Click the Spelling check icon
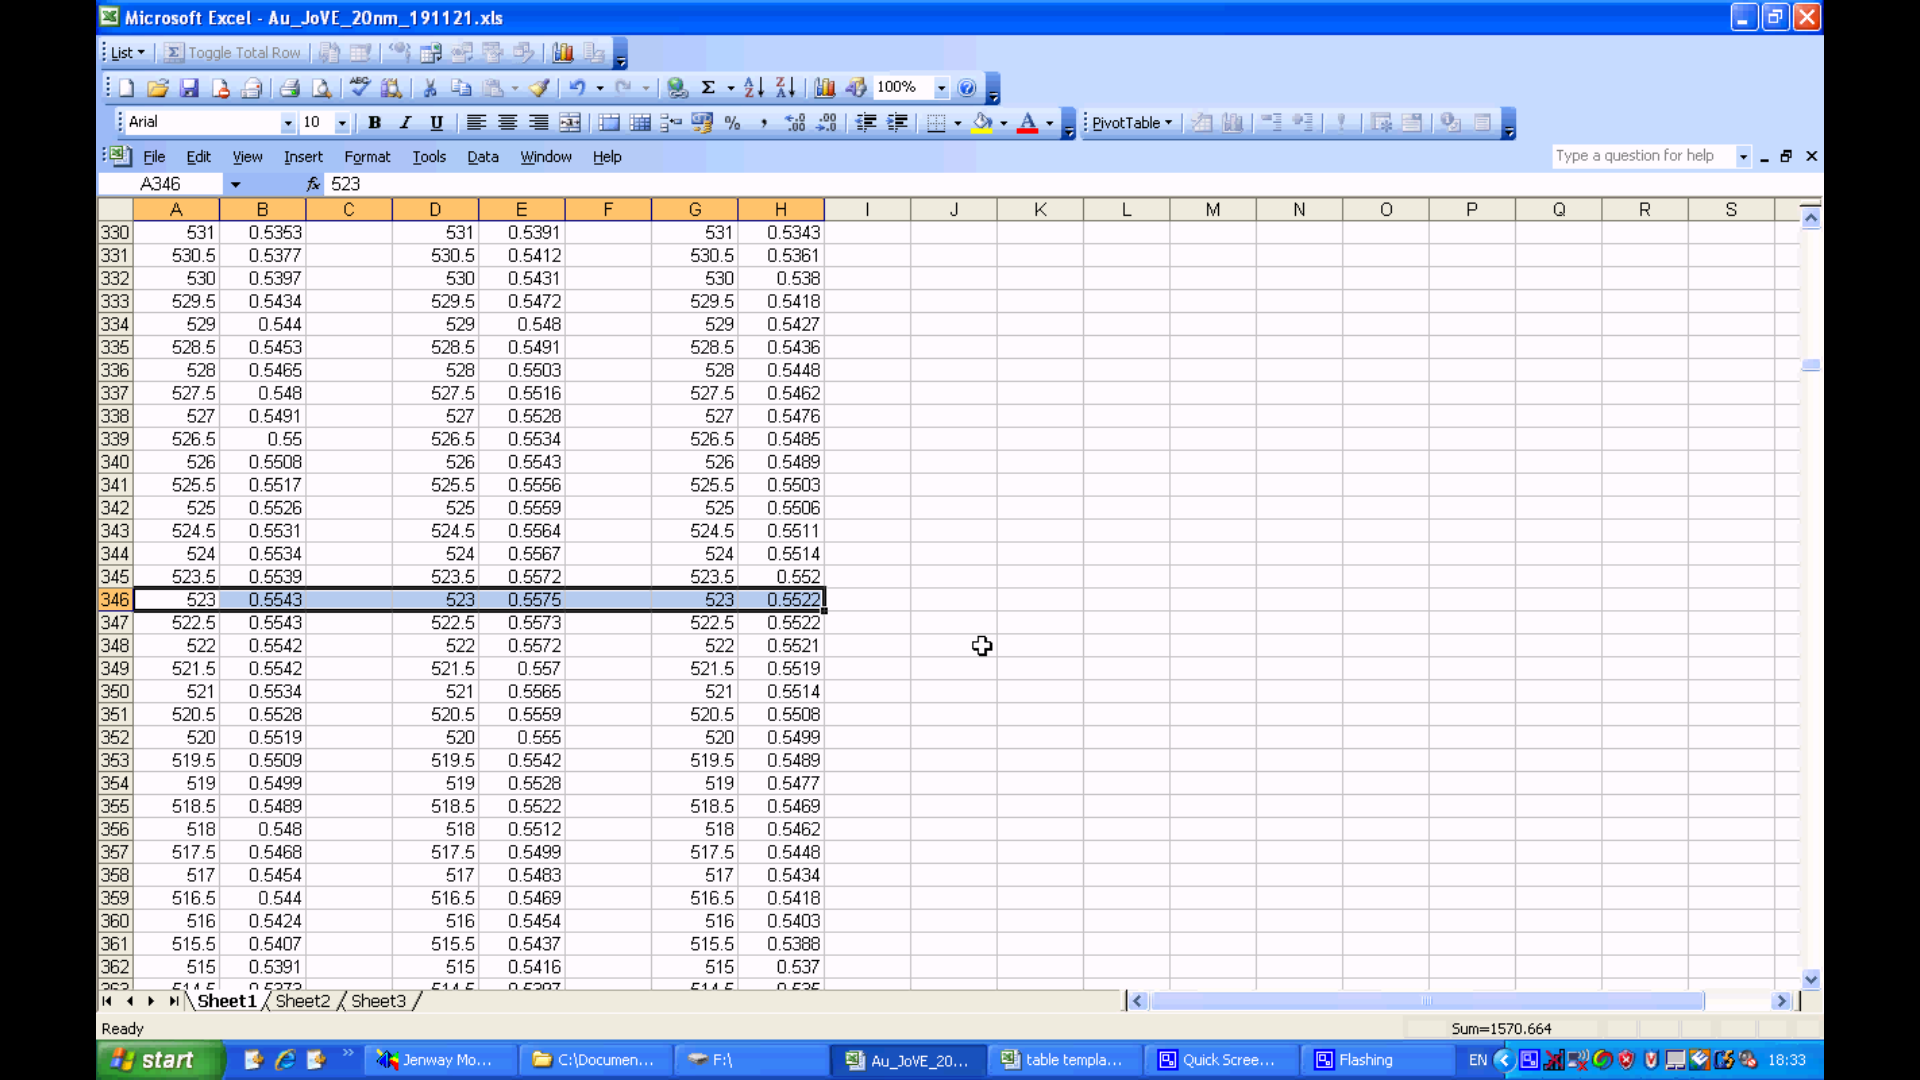 tap(359, 88)
